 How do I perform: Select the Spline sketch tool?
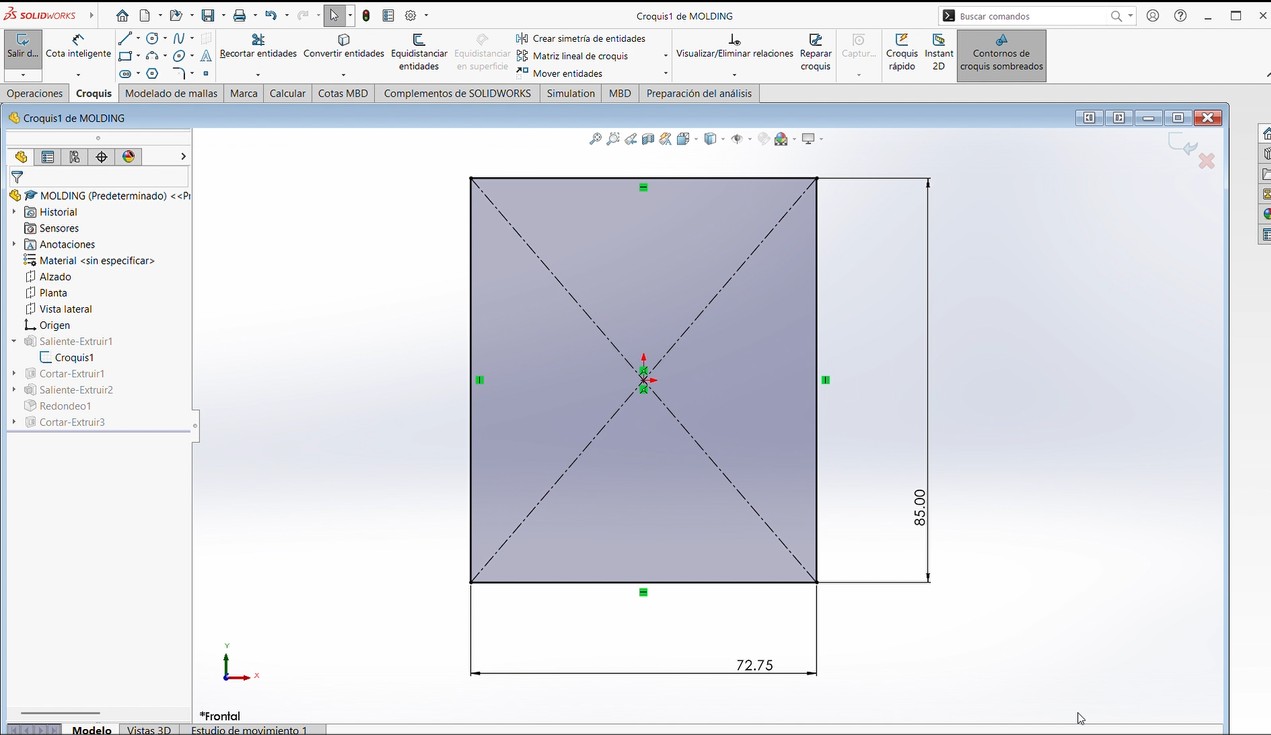click(x=179, y=39)
